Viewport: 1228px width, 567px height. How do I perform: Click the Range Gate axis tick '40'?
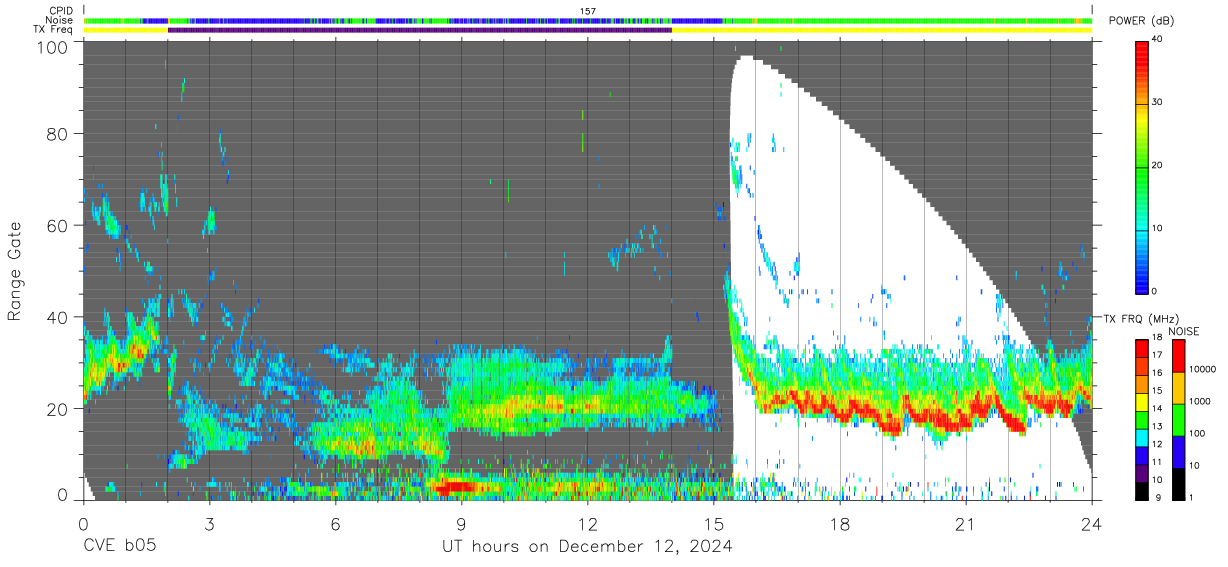point(57,318)
